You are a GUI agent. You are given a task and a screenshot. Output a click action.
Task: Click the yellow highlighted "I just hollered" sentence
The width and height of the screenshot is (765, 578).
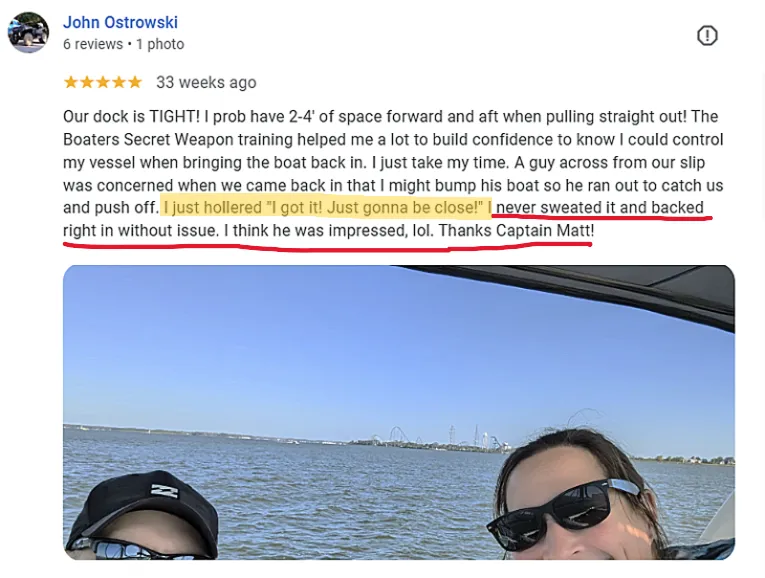326,207
